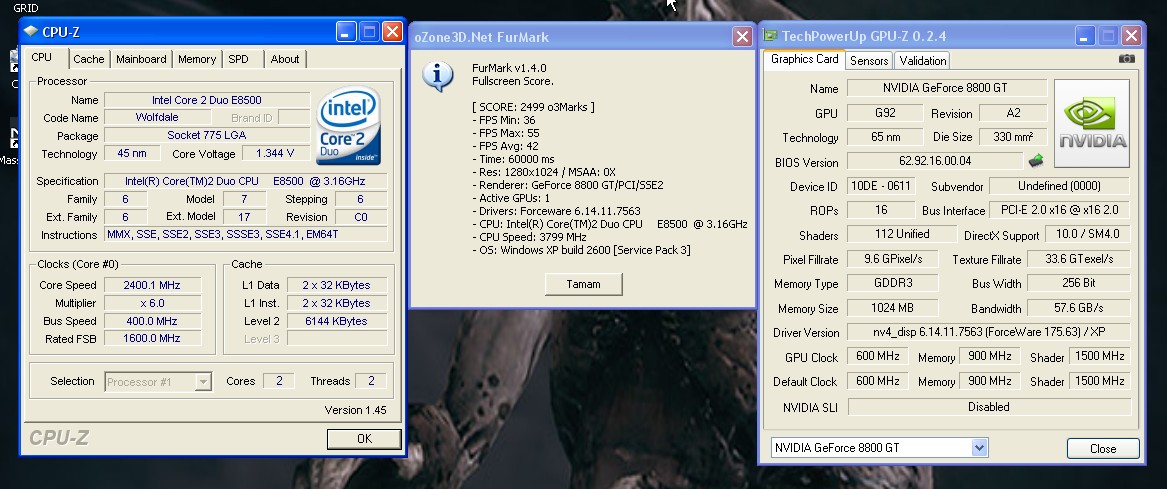The height and width of the screenshot is (489, 1167).
Task: Click the OK button in CPU-Z
Action: coord(364,438)
